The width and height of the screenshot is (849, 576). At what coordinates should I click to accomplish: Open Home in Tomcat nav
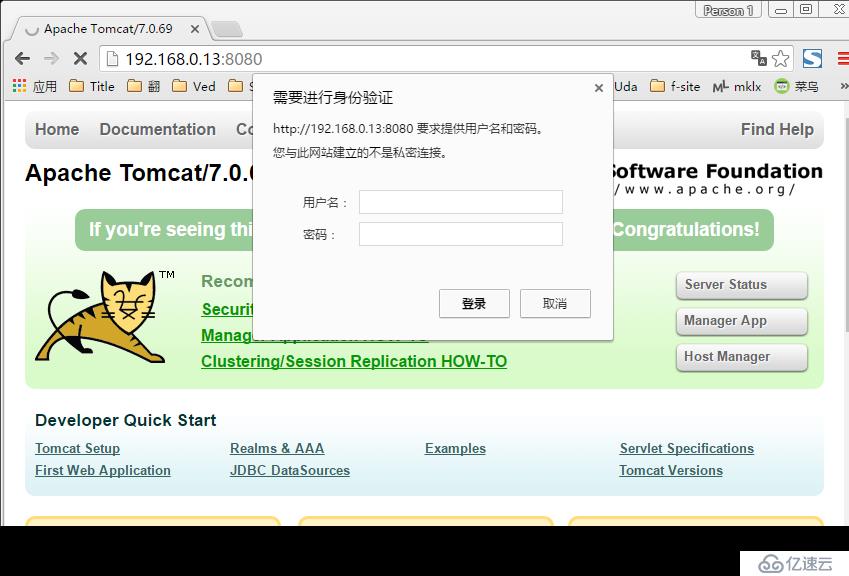tap(57, 129)
